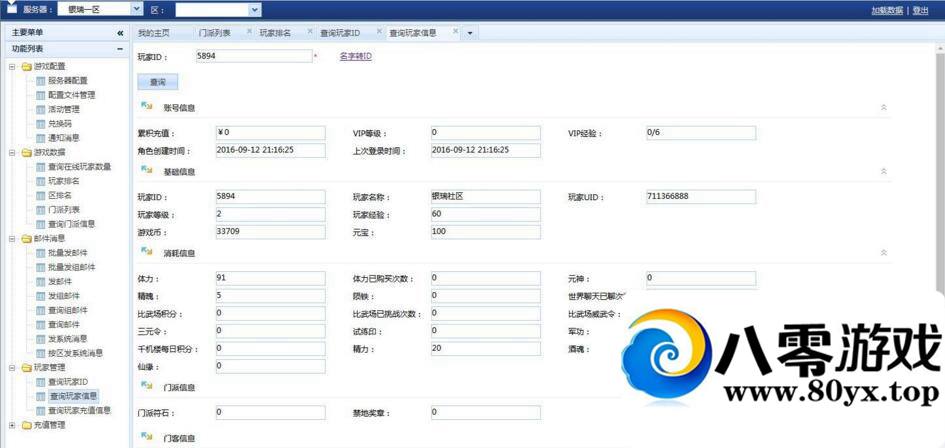Click the 玩家管理 folder icon

coord(26,367)
